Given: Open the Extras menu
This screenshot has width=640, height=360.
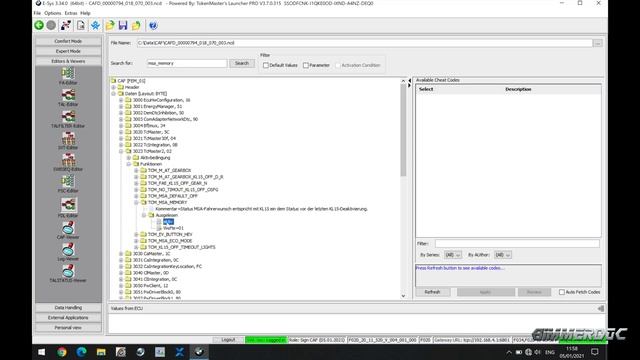Looking at the screenshot, I should 71,13.
